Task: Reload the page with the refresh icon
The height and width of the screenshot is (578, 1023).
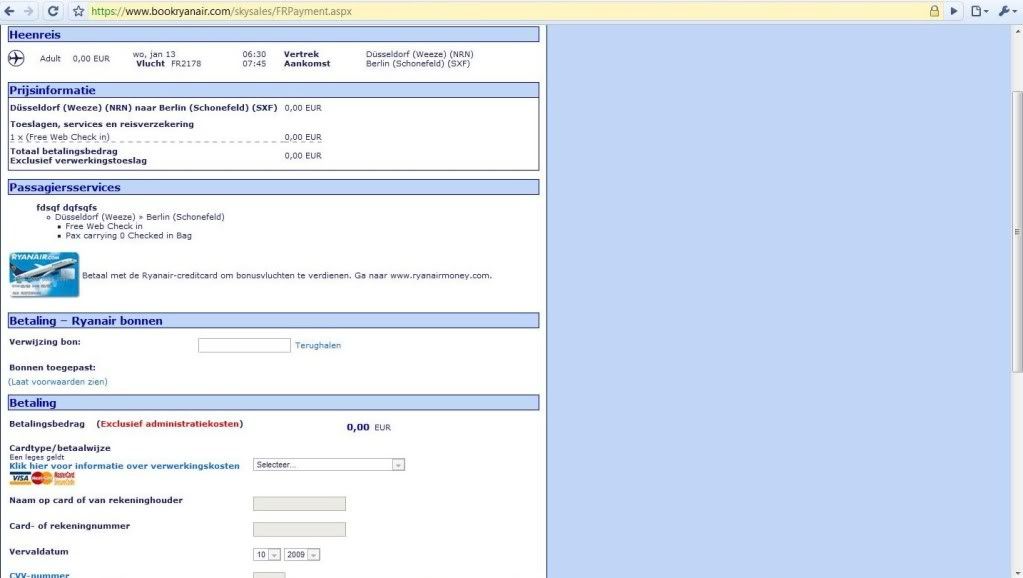Action: [53, 11]
